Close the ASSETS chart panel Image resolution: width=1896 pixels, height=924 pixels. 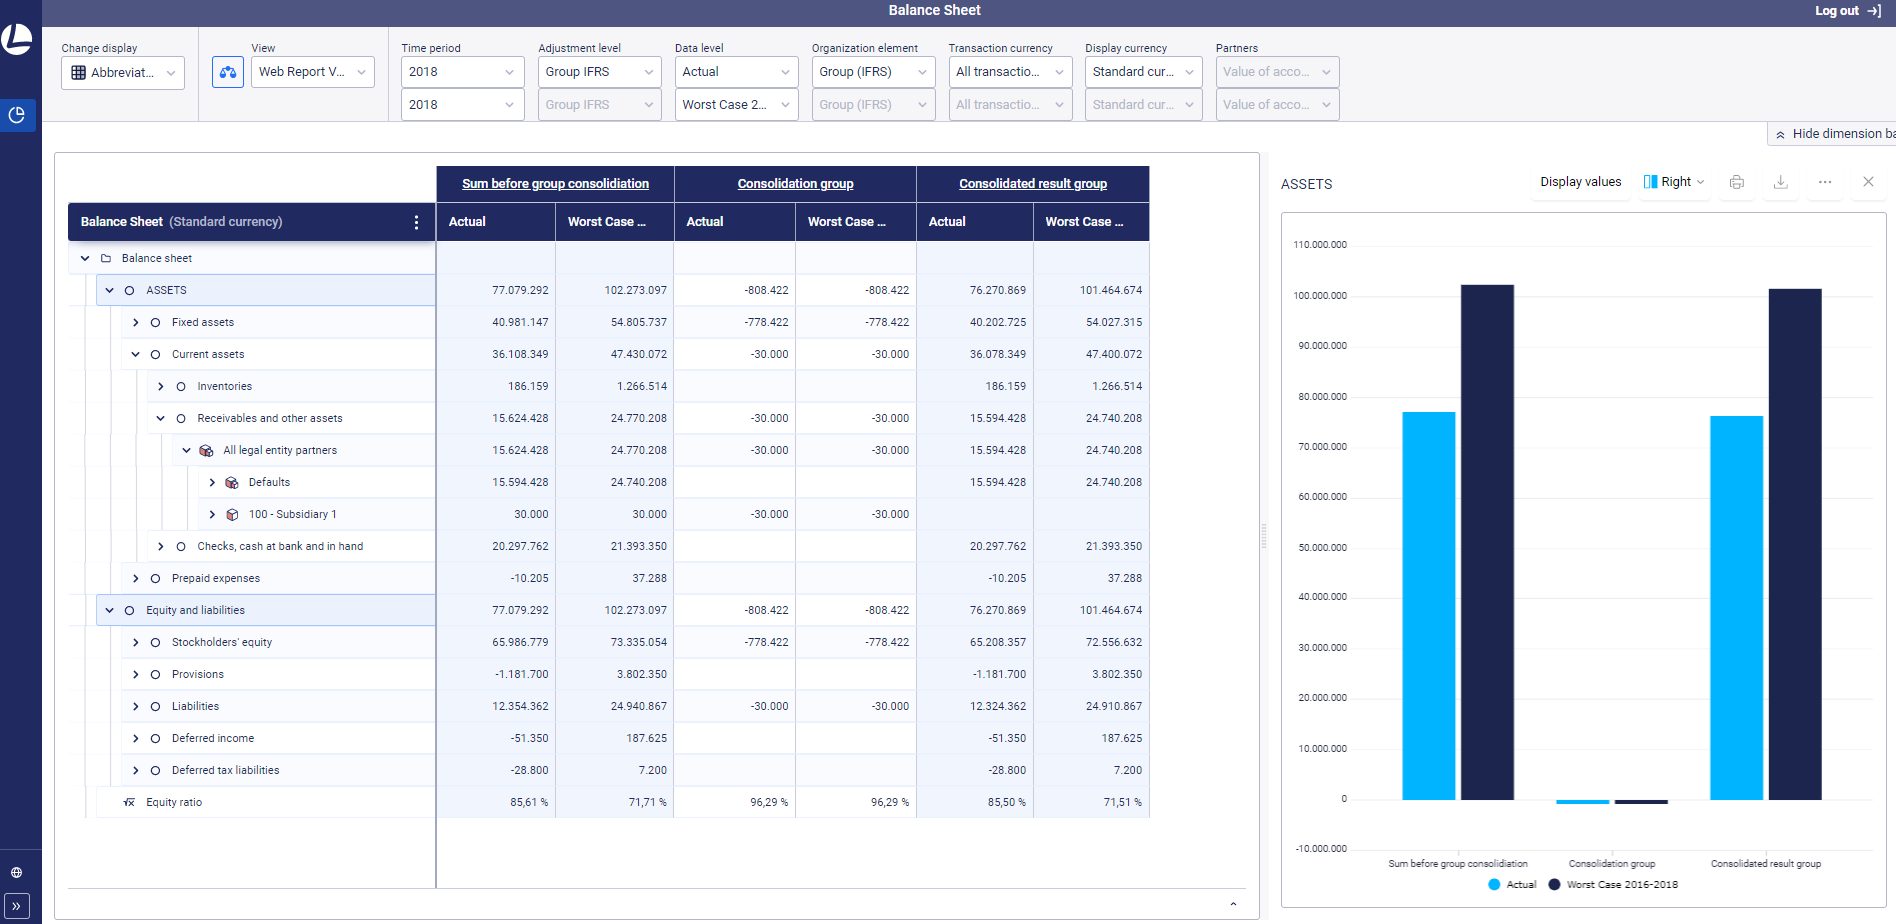(x=1868, y=182)
